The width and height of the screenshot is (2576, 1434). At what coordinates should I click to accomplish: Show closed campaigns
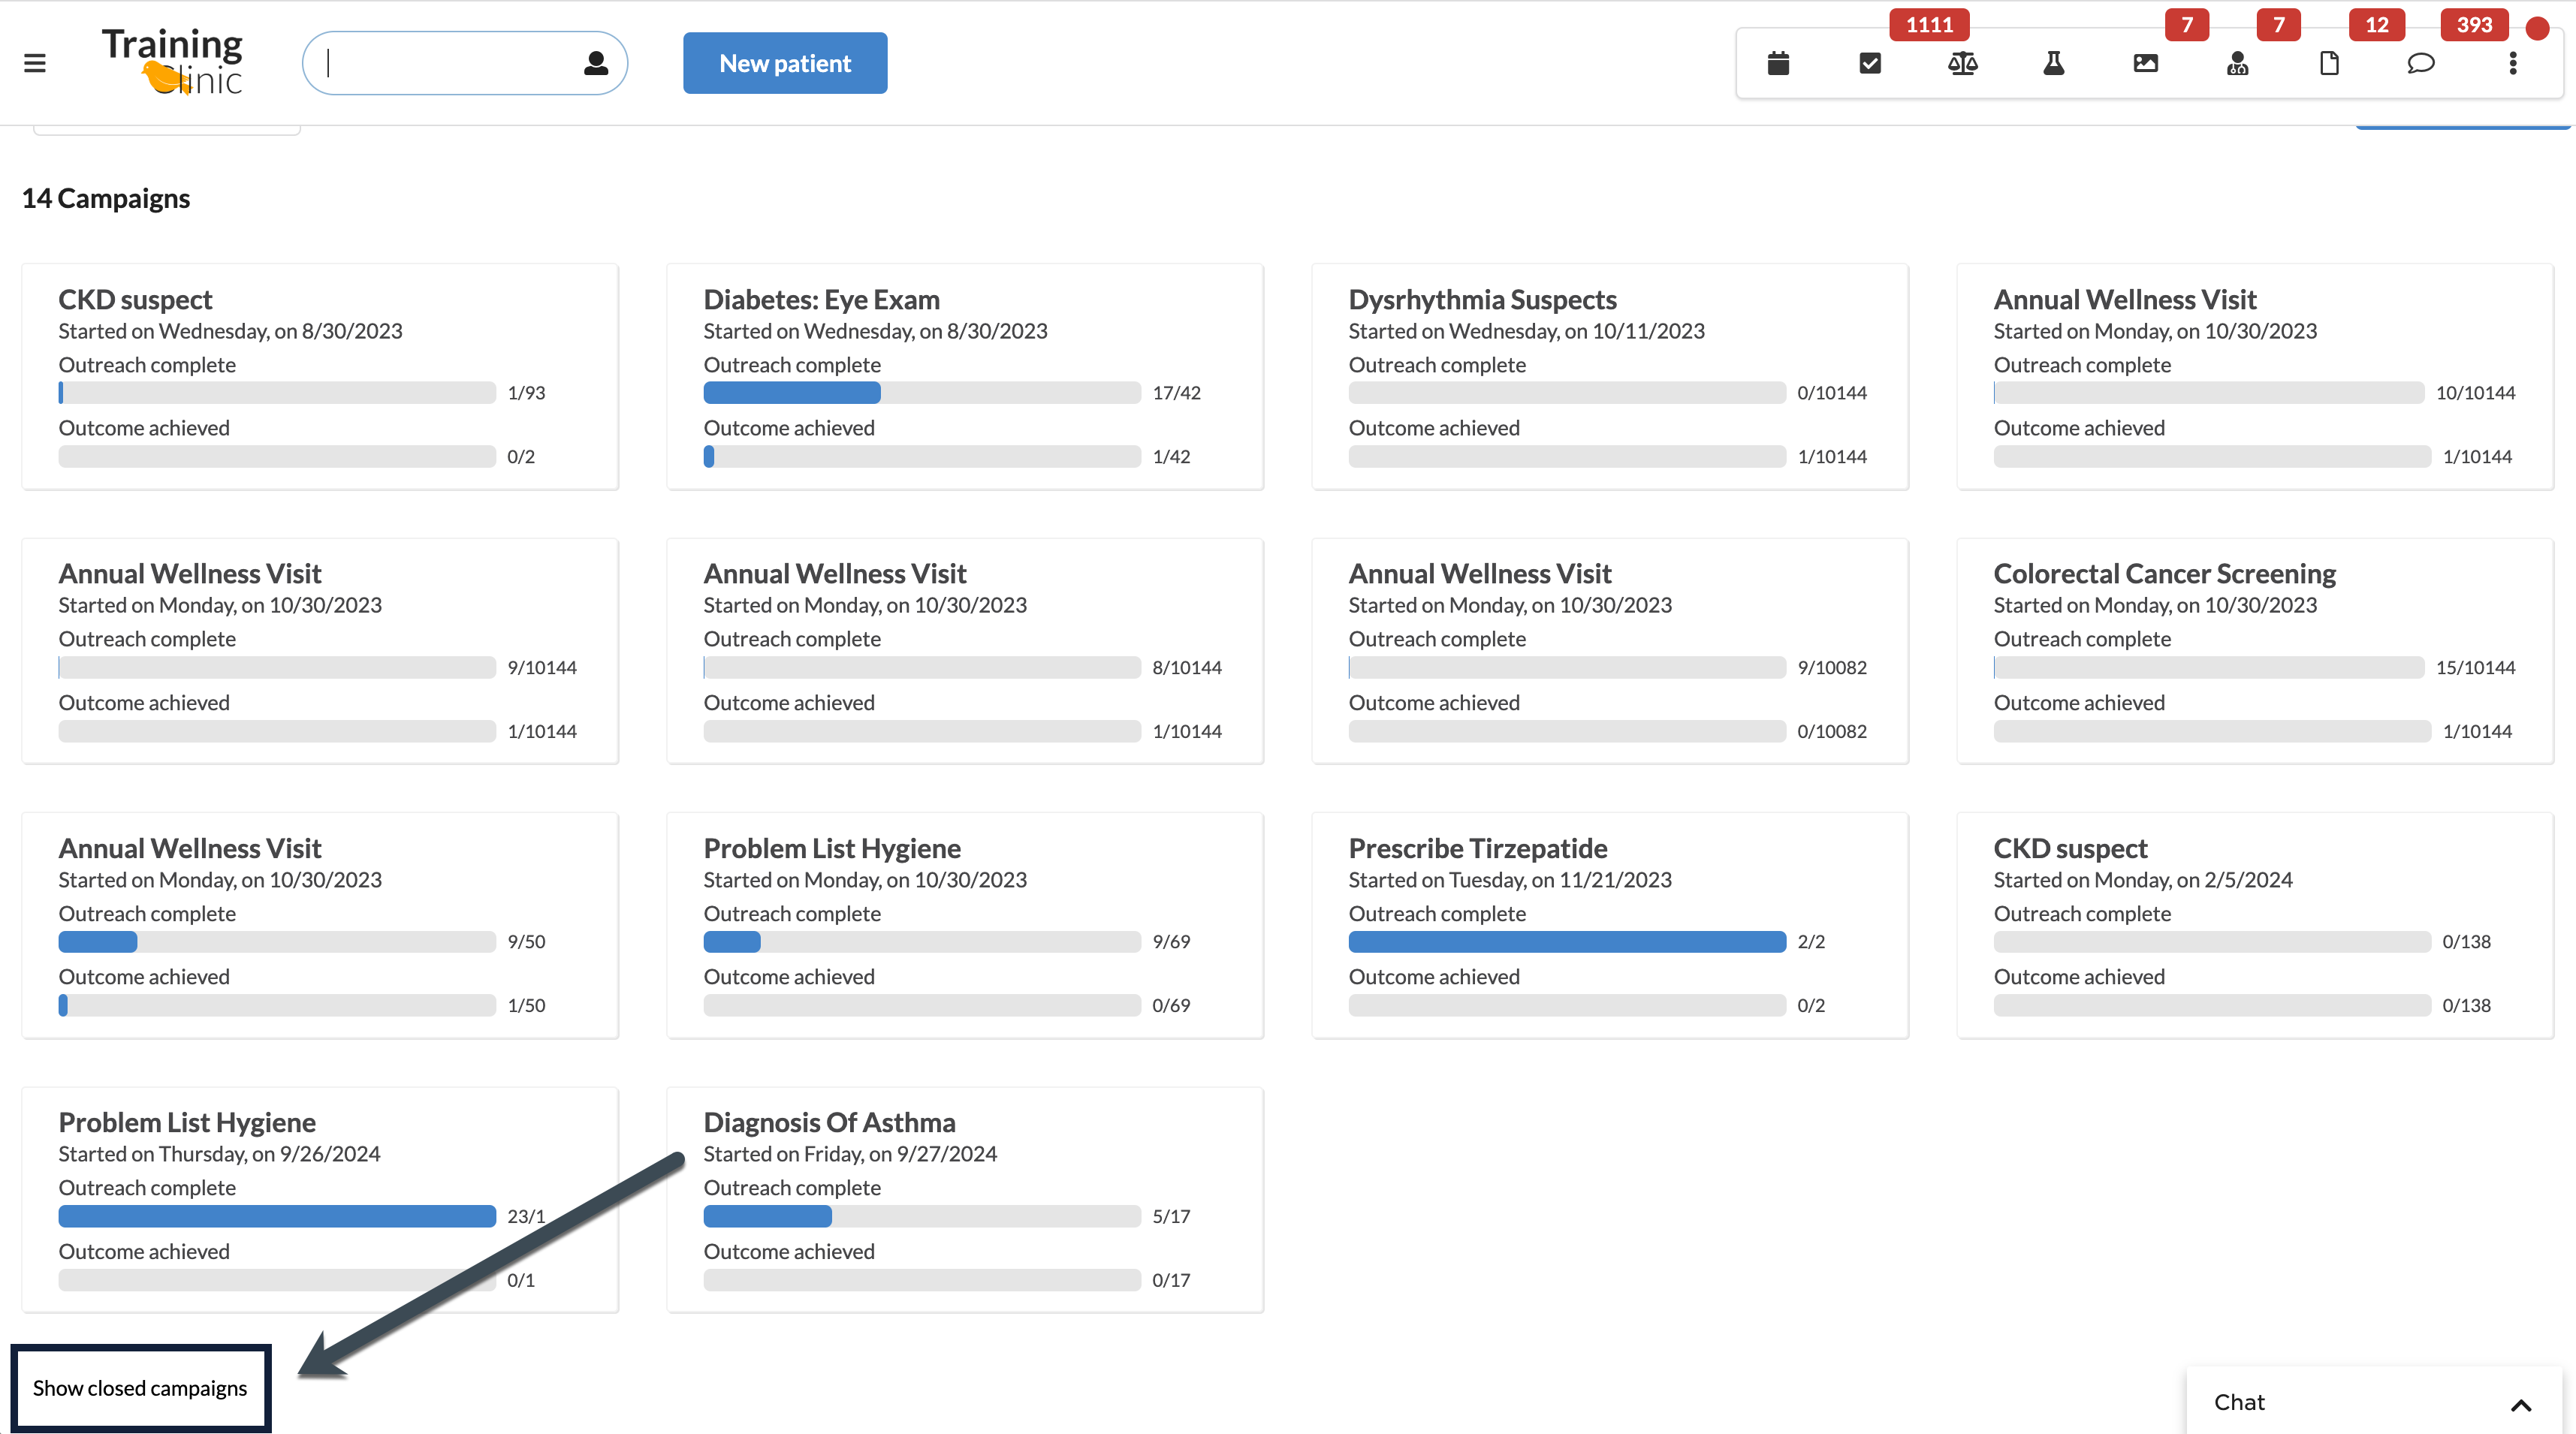pos(140,1388)
